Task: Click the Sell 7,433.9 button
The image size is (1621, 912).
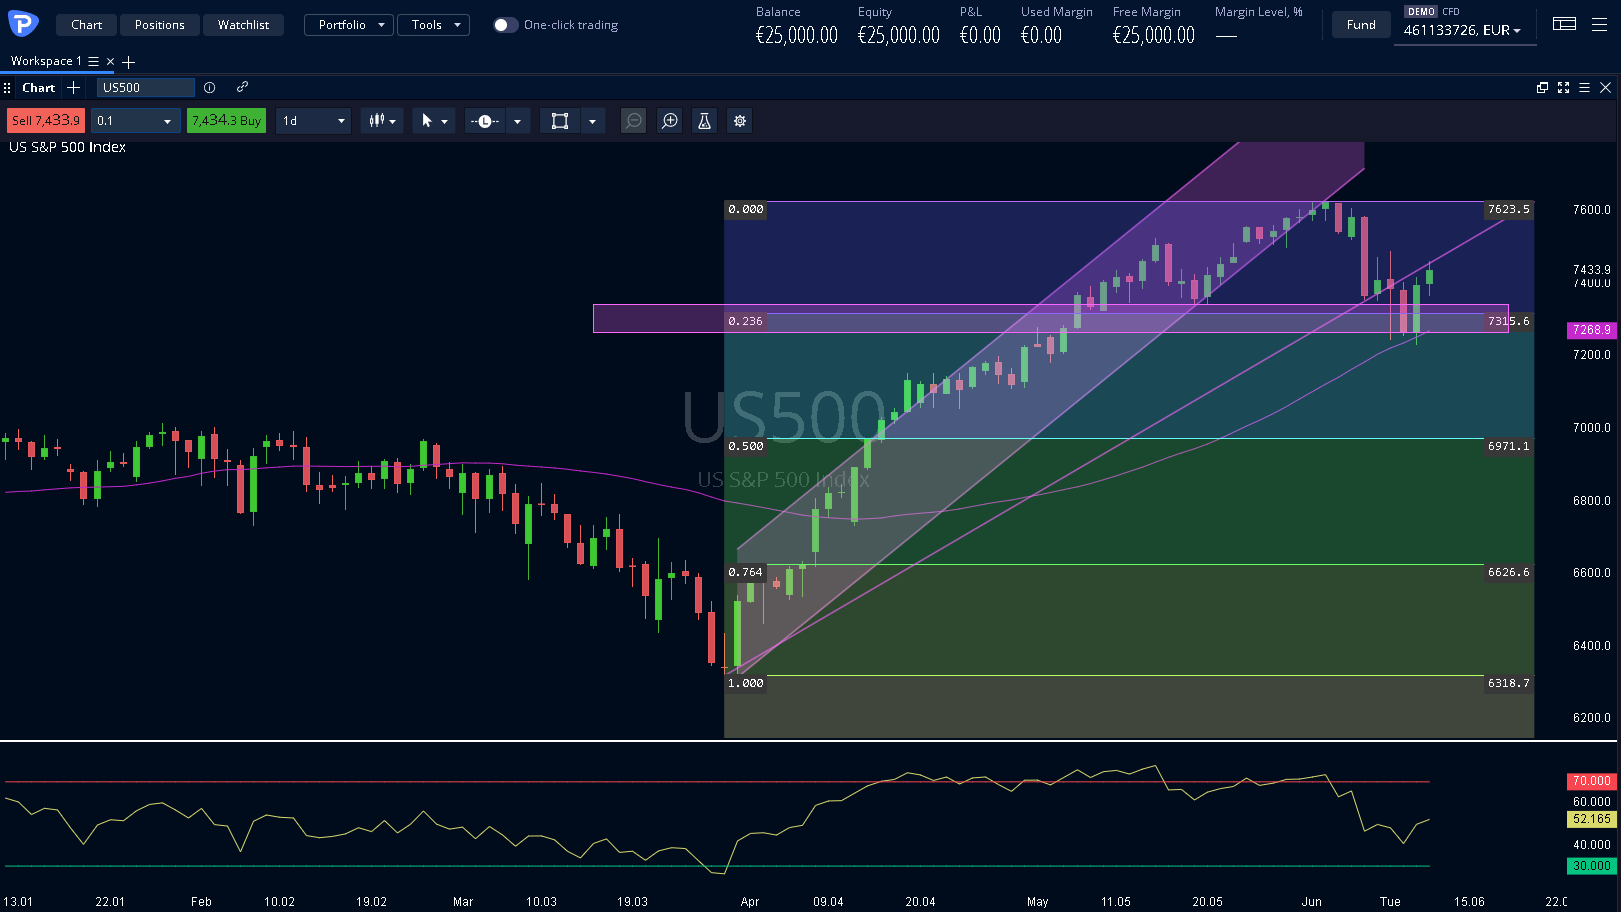Action: pos(46,121)
